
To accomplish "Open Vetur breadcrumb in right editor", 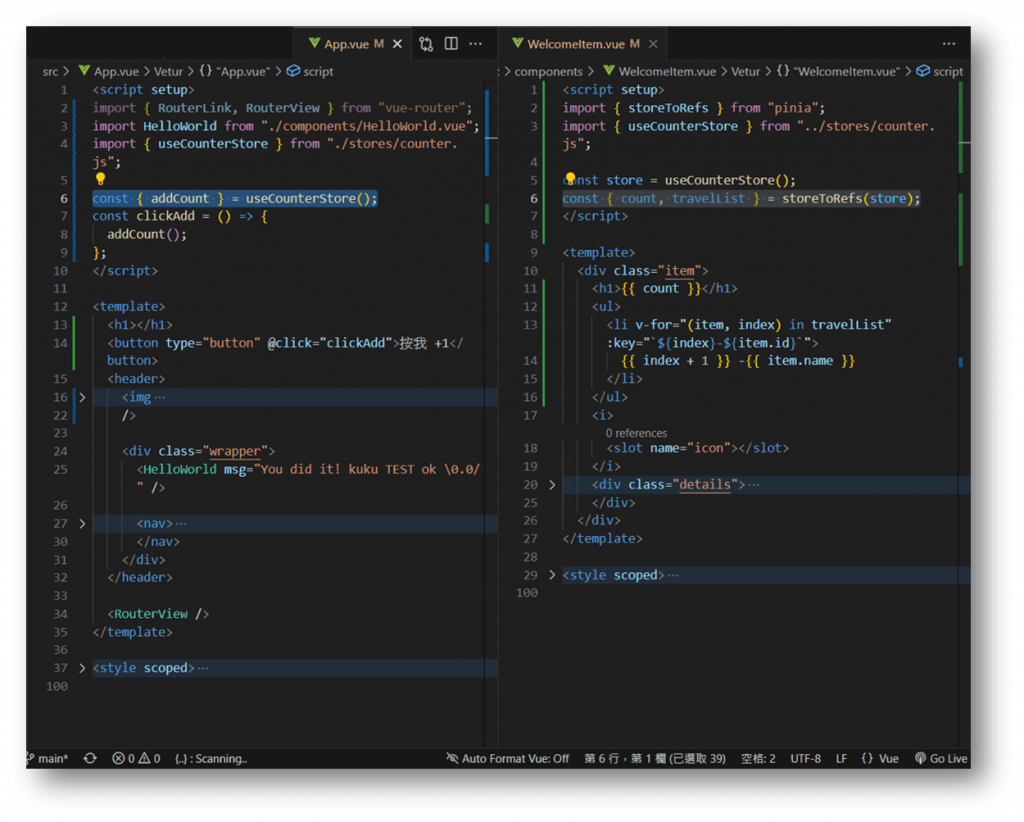I will [746, 72].
